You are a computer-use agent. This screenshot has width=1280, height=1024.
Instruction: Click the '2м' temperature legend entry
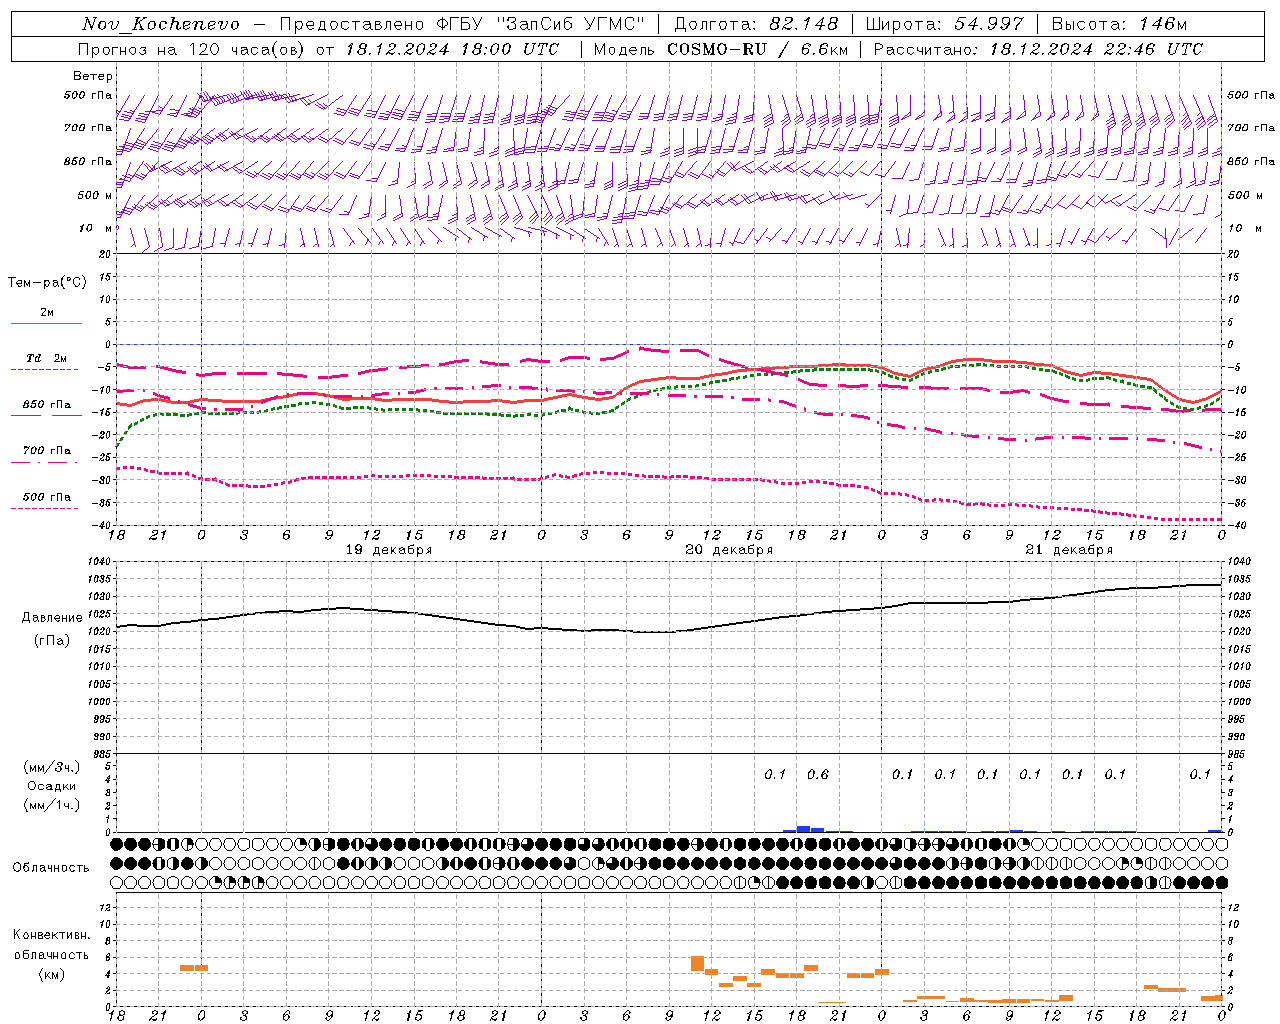(47, 313)
